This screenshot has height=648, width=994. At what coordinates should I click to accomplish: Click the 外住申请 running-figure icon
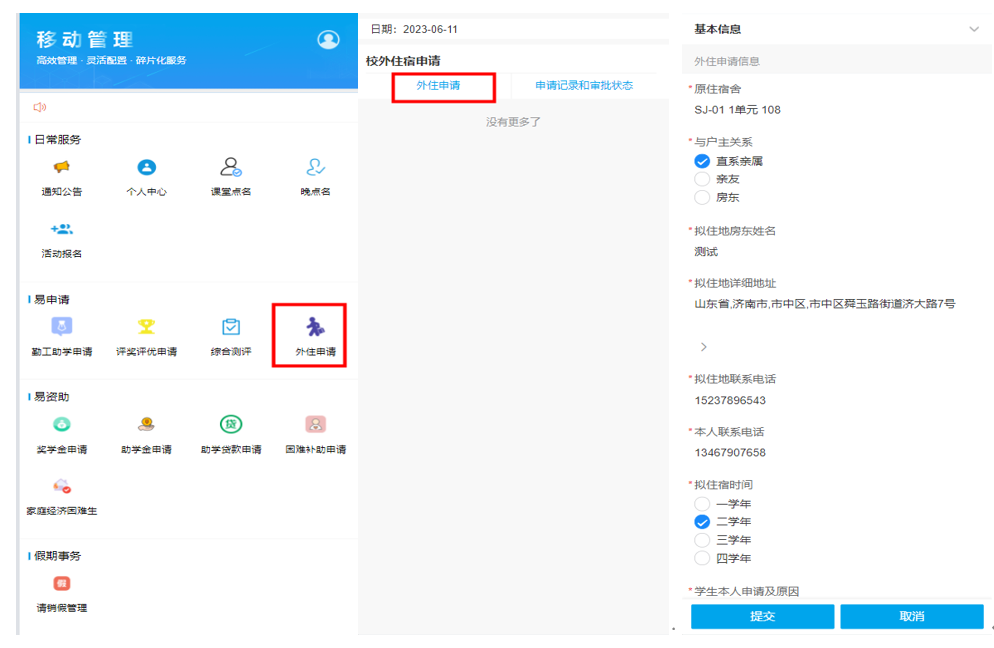coord(314,327)
